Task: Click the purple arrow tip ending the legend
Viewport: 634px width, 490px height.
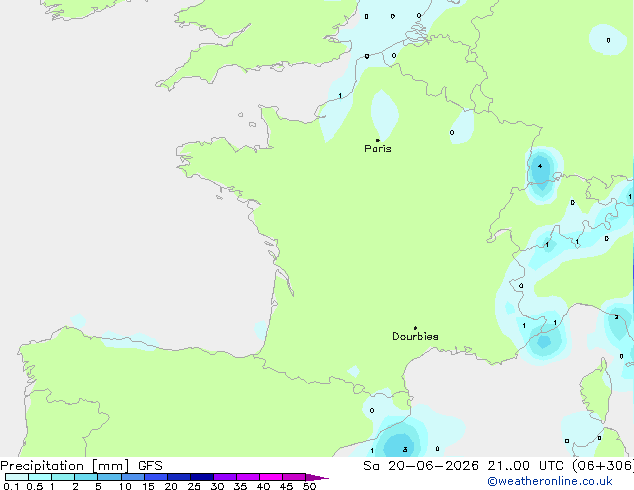Action: point(317,477)
